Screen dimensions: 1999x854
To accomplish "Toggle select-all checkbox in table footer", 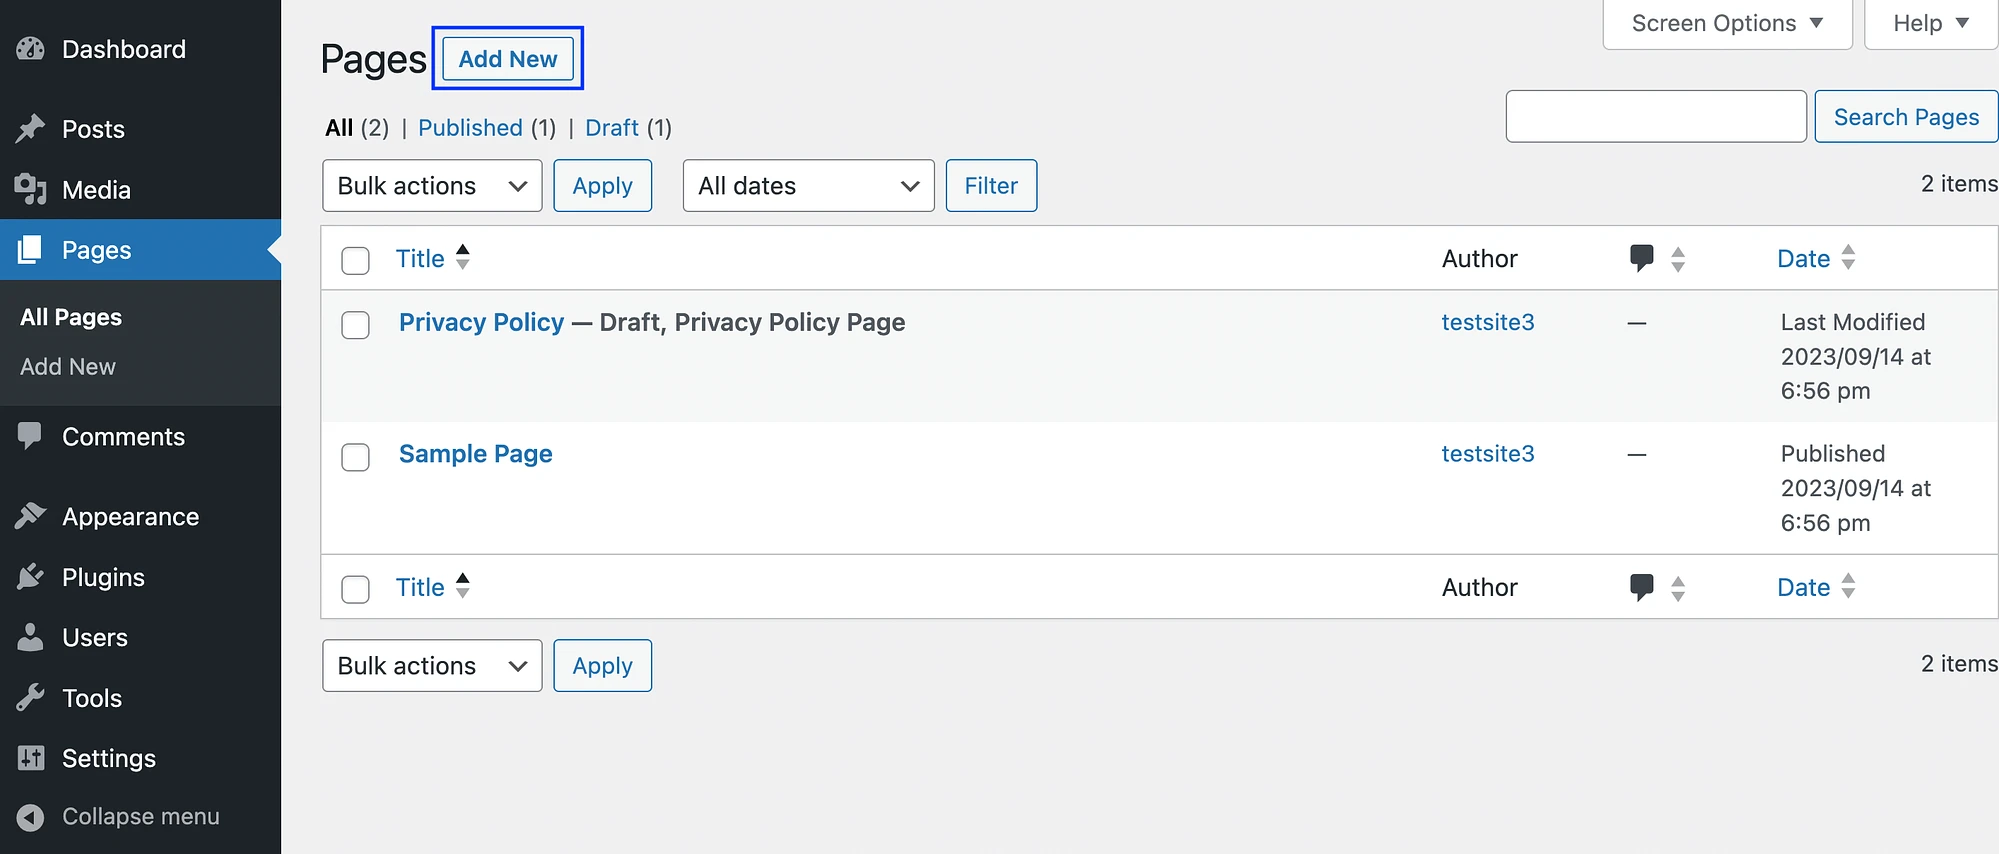I will point(355,589).
